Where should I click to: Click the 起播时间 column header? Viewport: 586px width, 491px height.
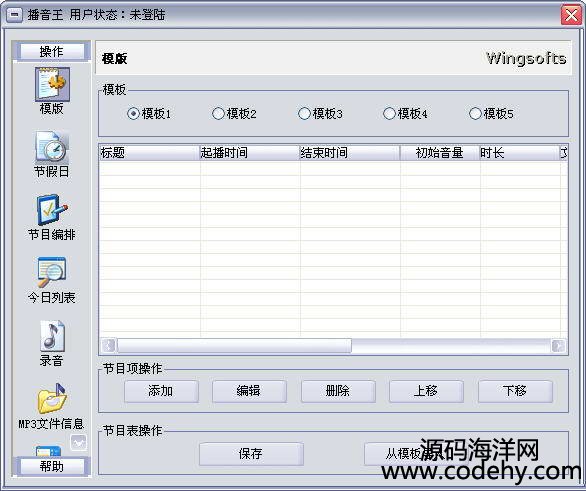(249, 153)
